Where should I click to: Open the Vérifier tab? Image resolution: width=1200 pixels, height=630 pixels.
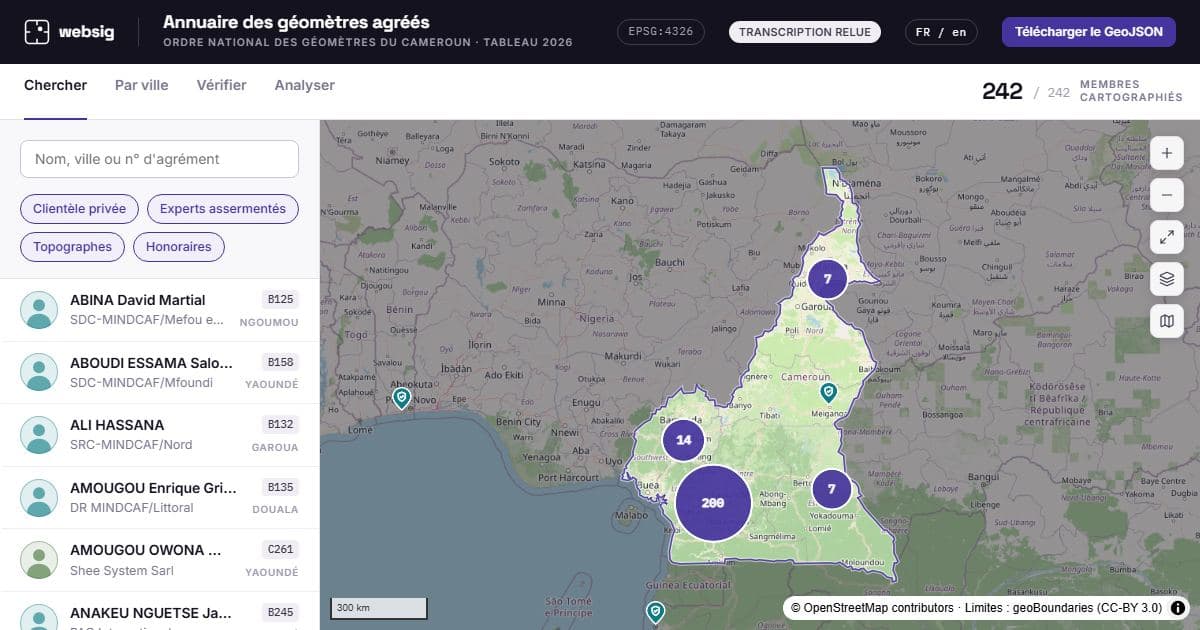point(221,85)
